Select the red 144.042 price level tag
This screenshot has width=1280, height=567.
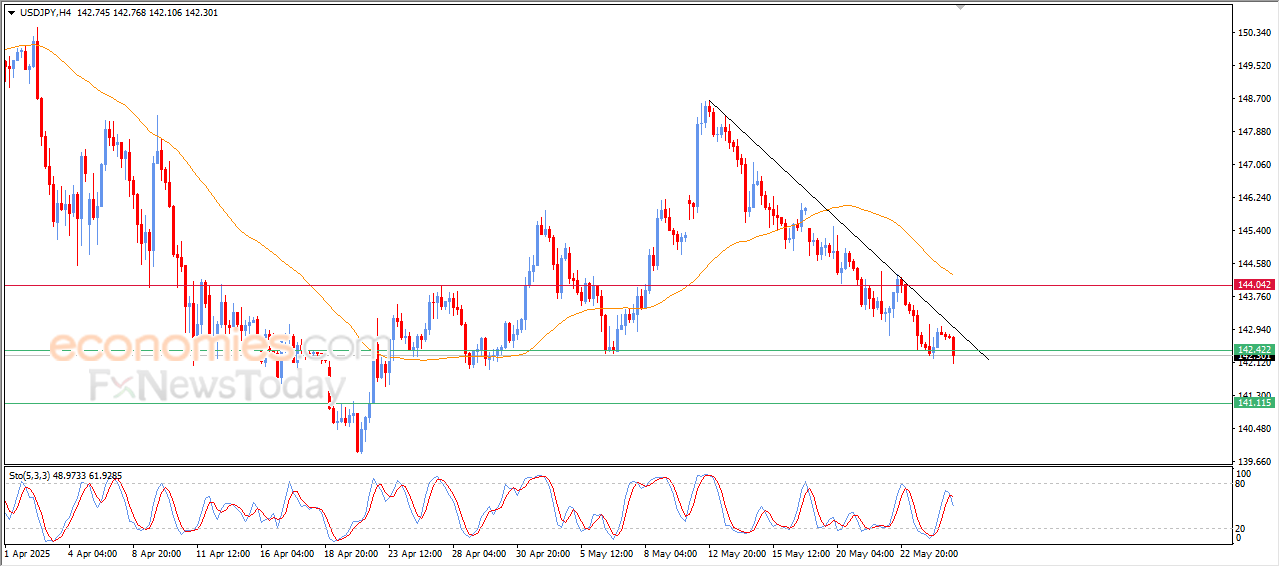(x=1254, y=285)
